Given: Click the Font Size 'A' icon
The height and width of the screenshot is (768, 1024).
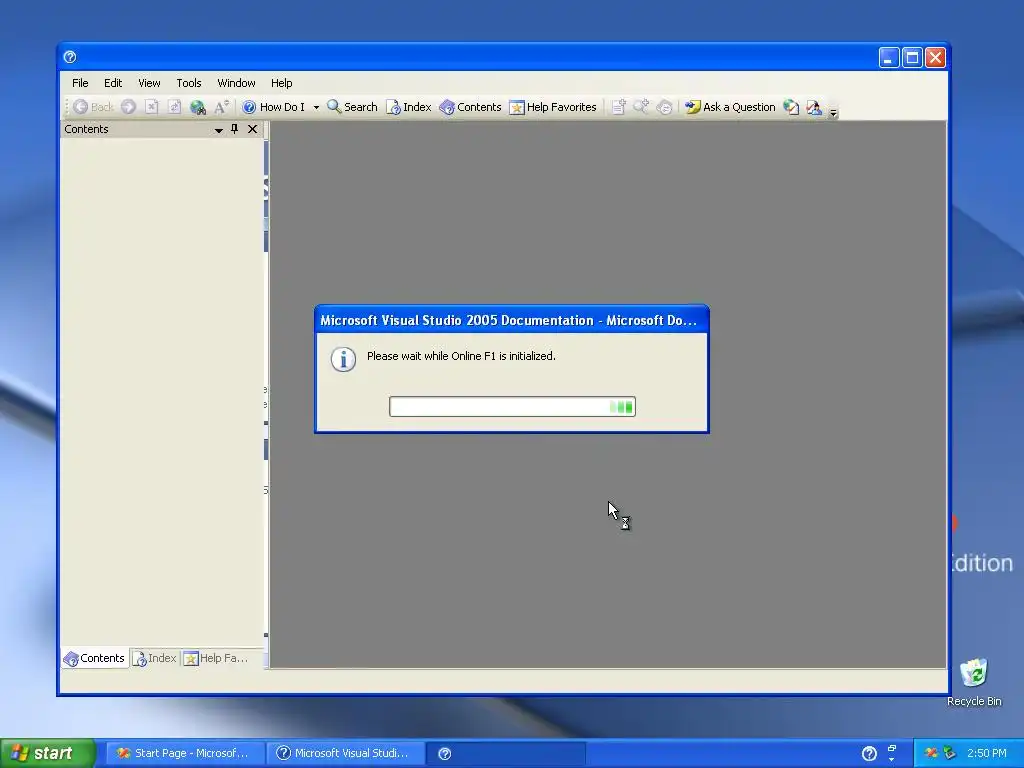Looking at the screenshot, I should point(221,107).
